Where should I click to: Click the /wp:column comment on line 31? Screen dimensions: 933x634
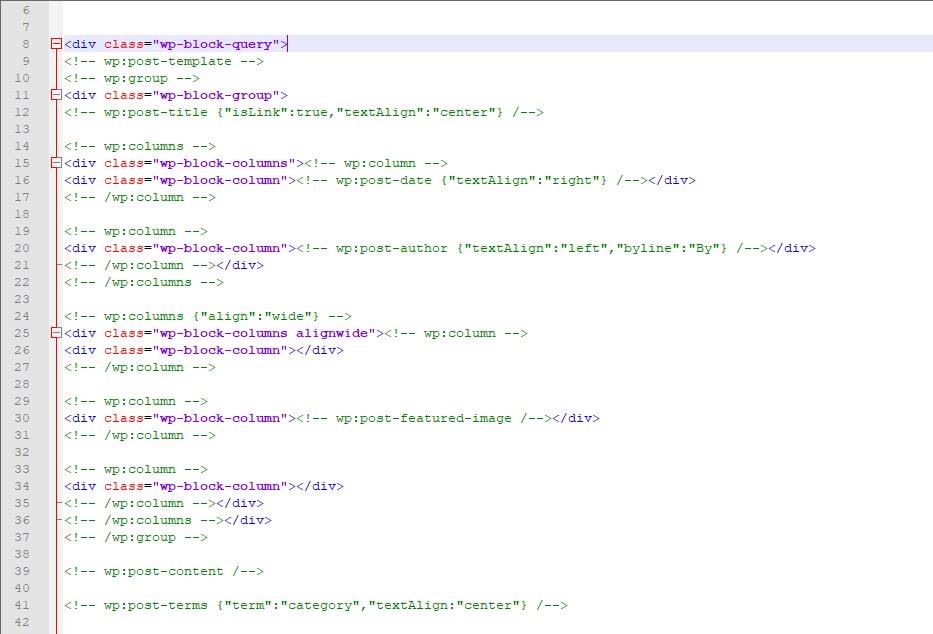point(140,435)
